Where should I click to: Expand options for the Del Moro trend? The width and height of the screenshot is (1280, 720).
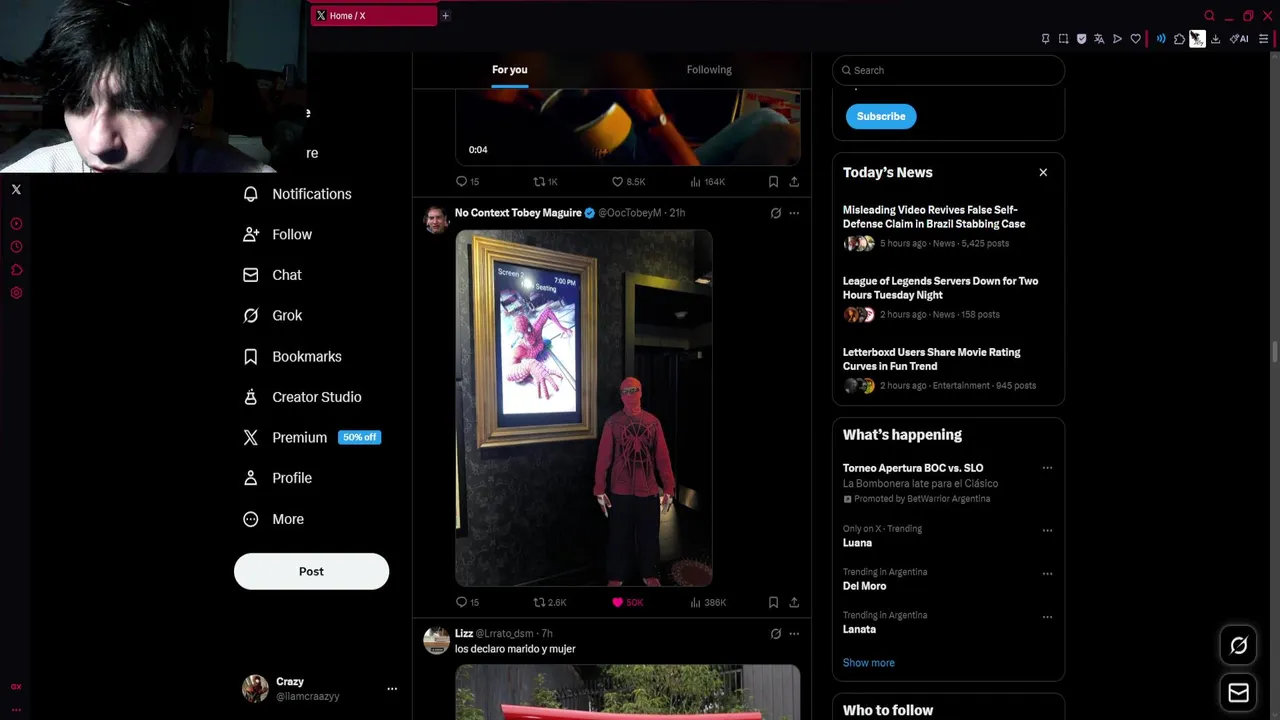[x=1047, y=574]
